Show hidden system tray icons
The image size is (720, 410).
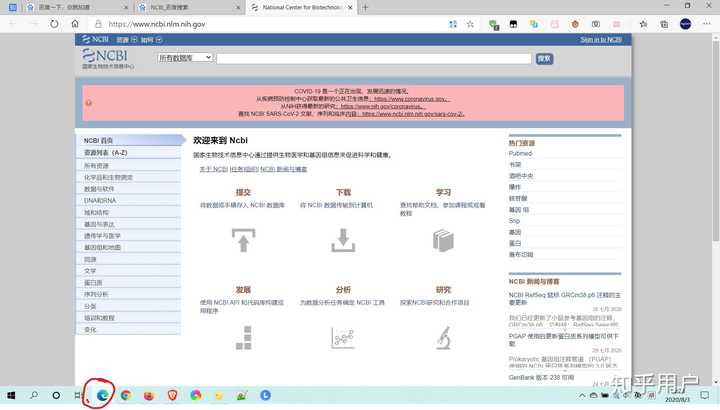click(582, 395)
